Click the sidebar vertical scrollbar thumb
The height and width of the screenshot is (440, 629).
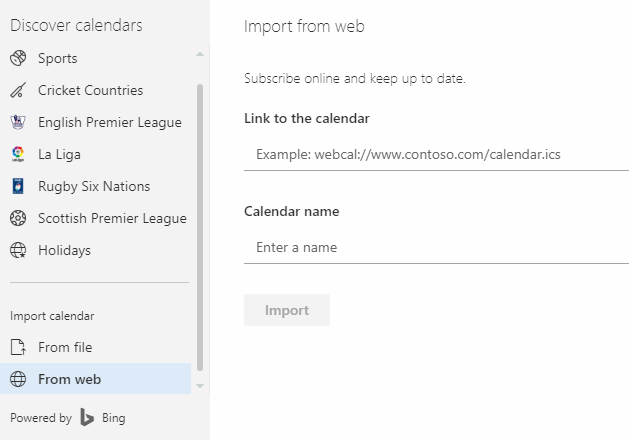point(200,225)
